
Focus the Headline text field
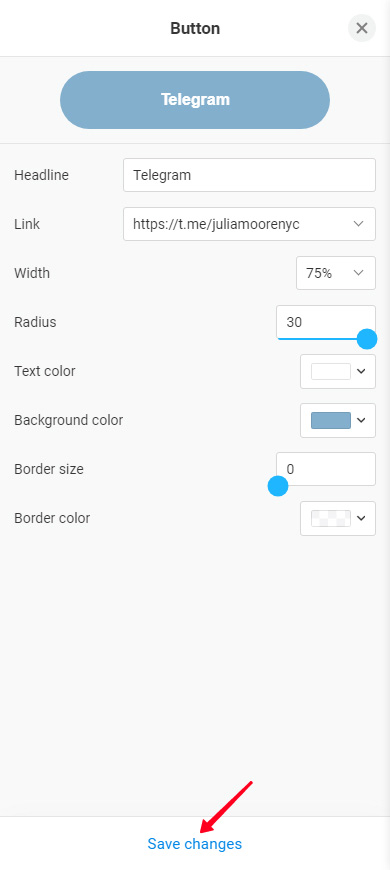coord(249,175)
